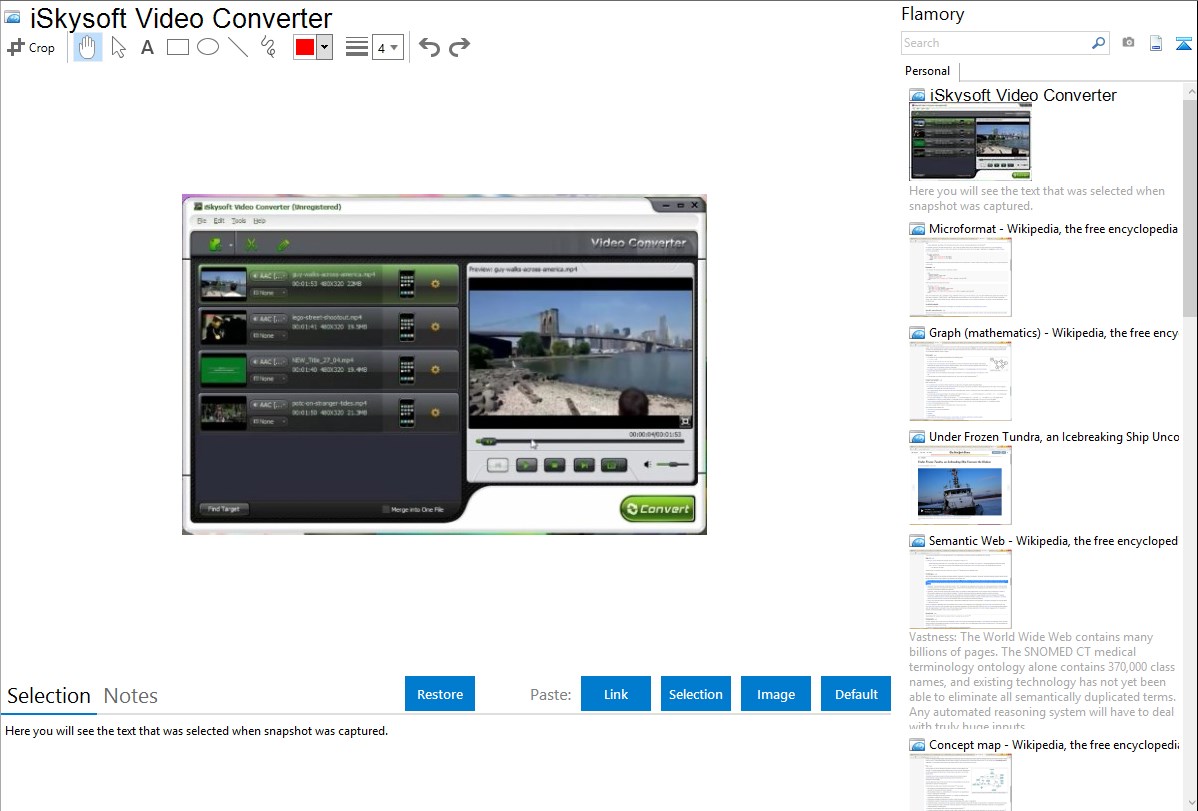Open the Help menu in the iSkysoft screenshot
The height and width of the screenshot is (811, 1198).
tap(260, 221)
